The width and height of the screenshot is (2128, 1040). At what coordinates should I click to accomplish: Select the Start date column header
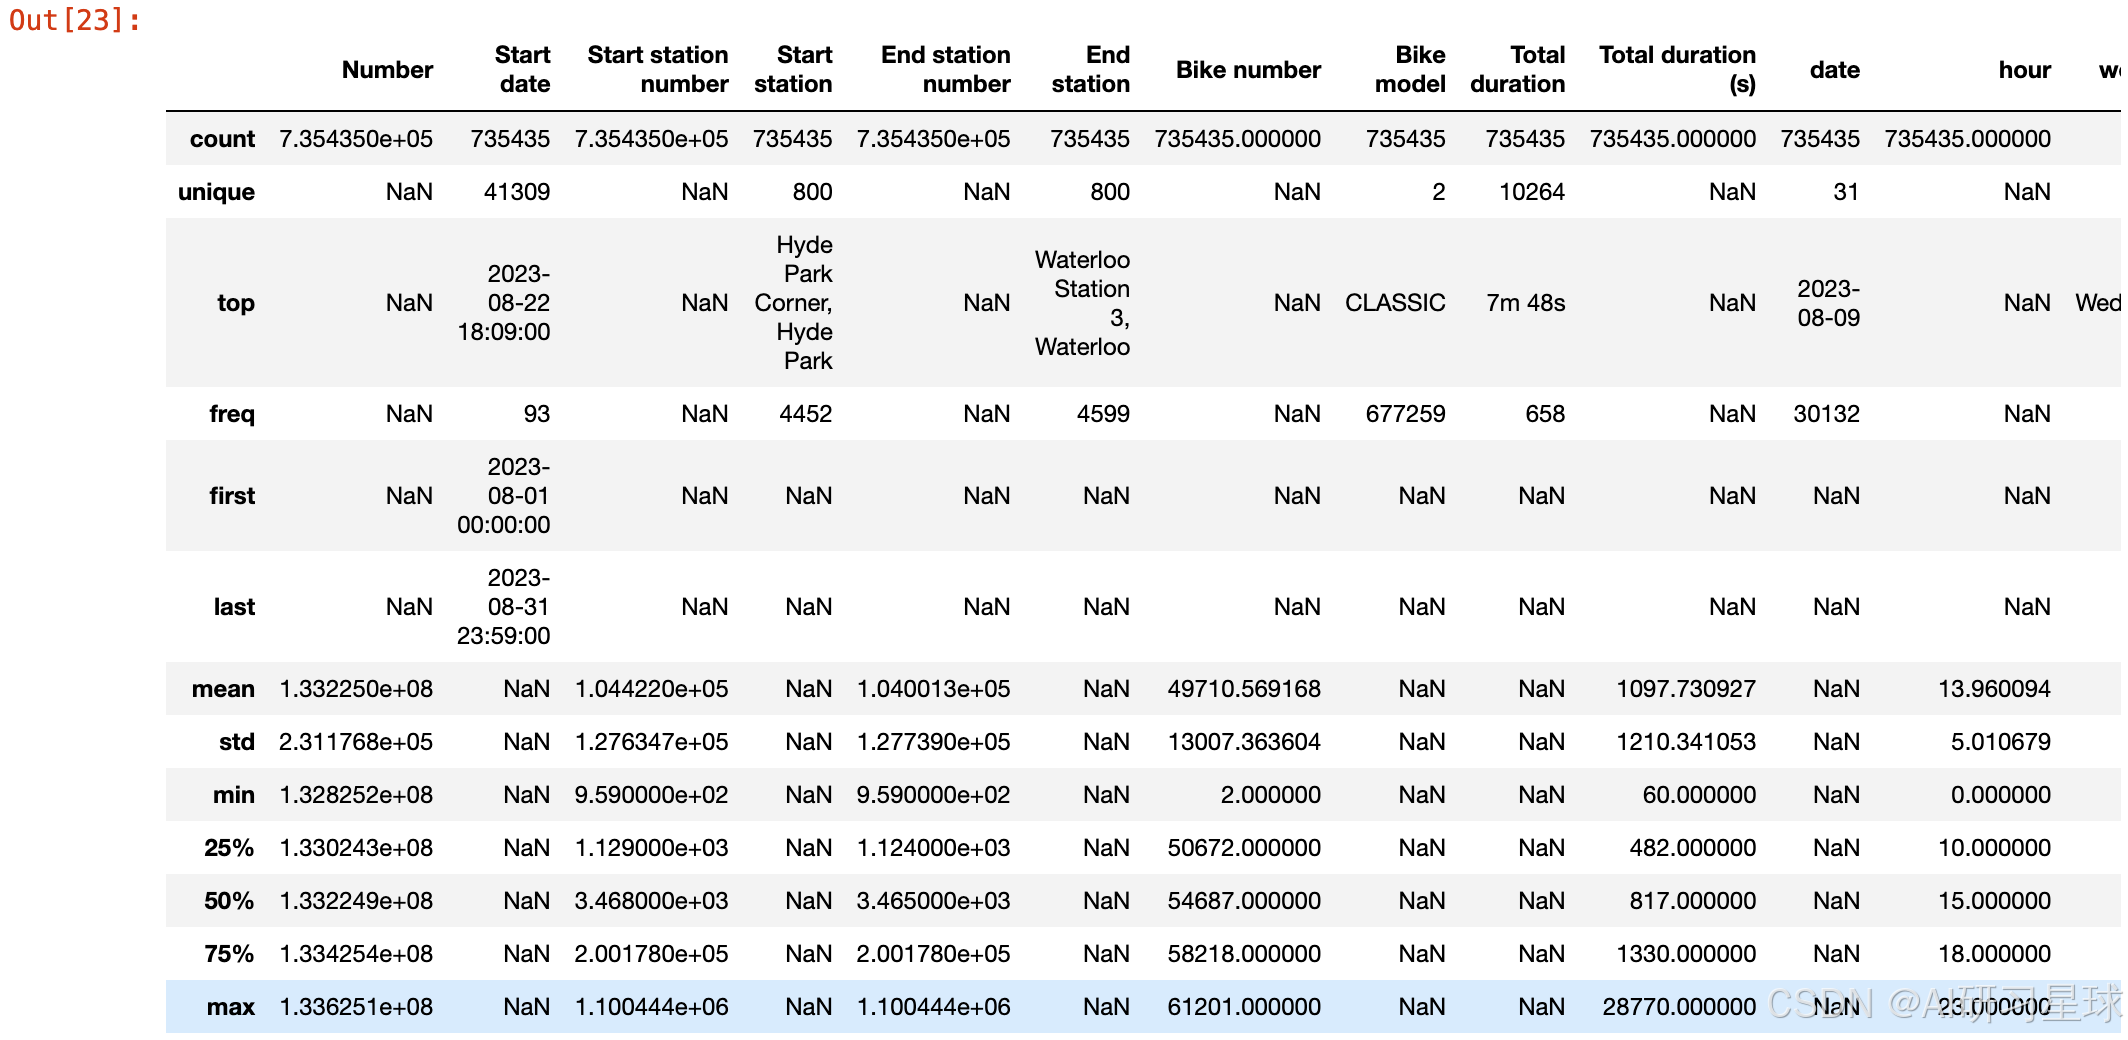tap(523, 69)
